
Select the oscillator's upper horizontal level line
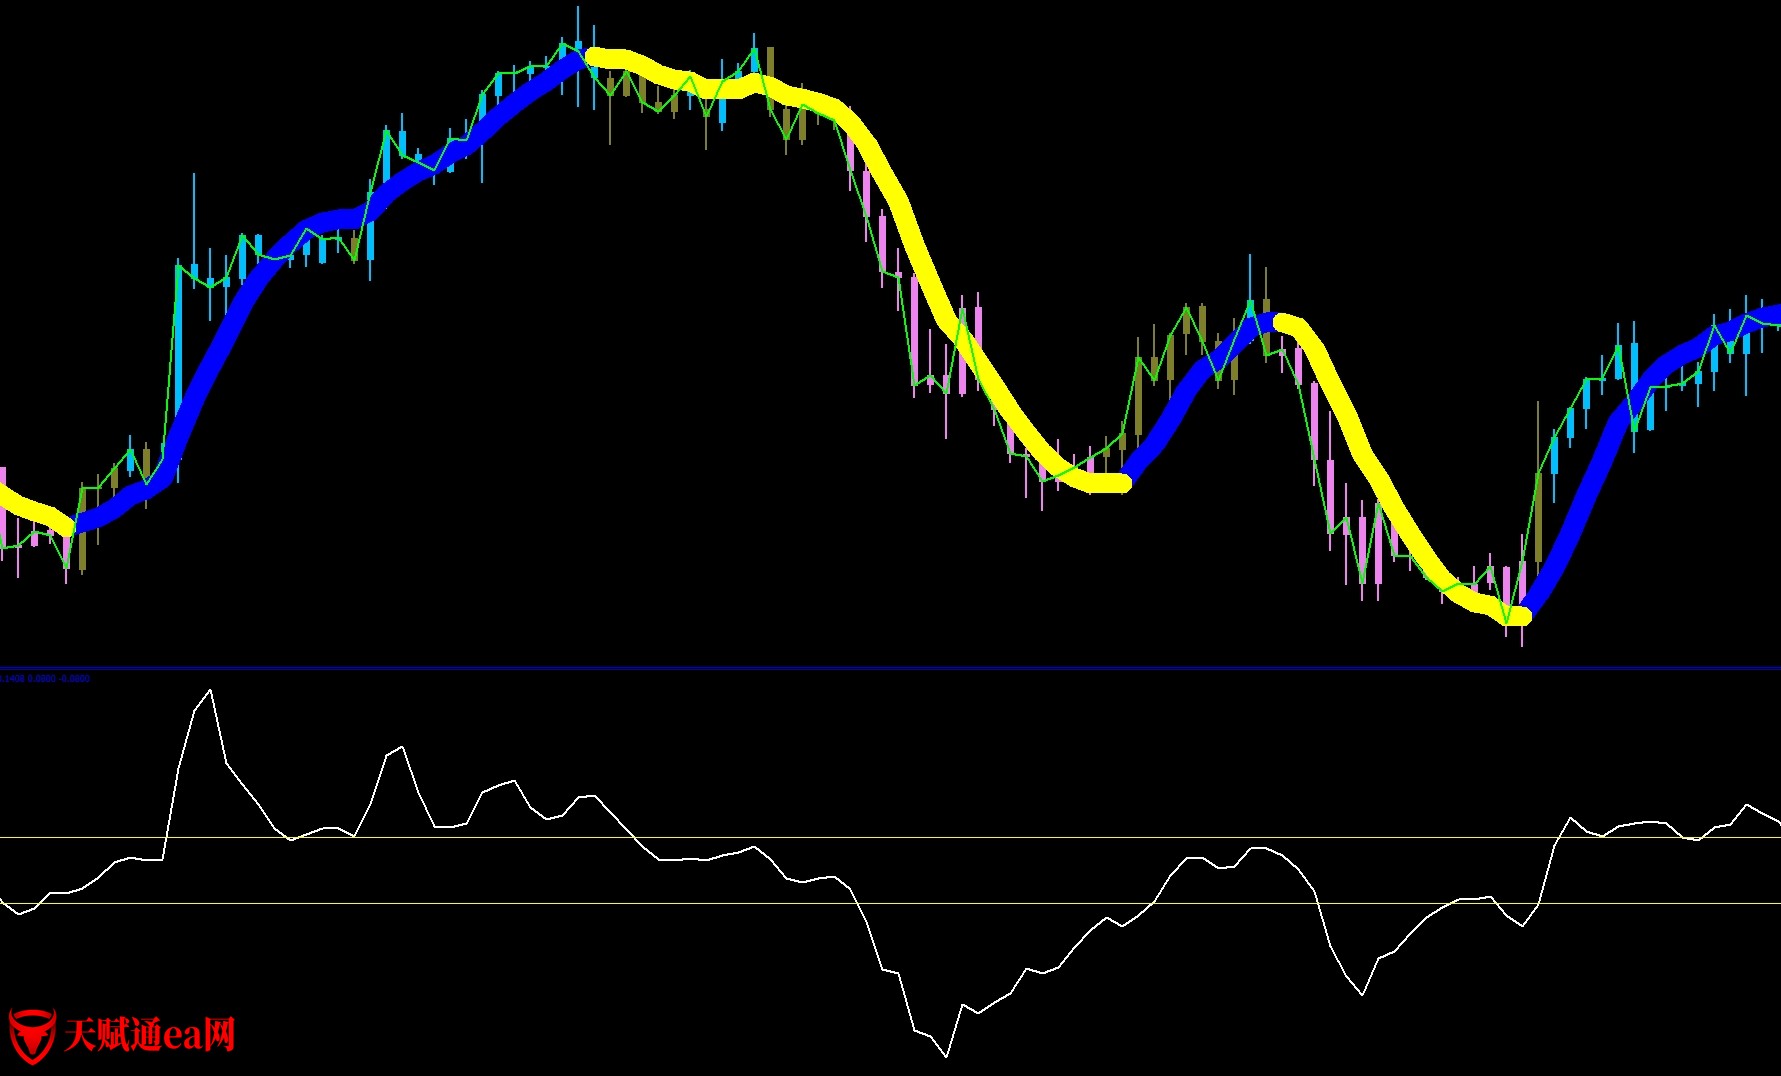pyautogui.click(x=890, y=837)
